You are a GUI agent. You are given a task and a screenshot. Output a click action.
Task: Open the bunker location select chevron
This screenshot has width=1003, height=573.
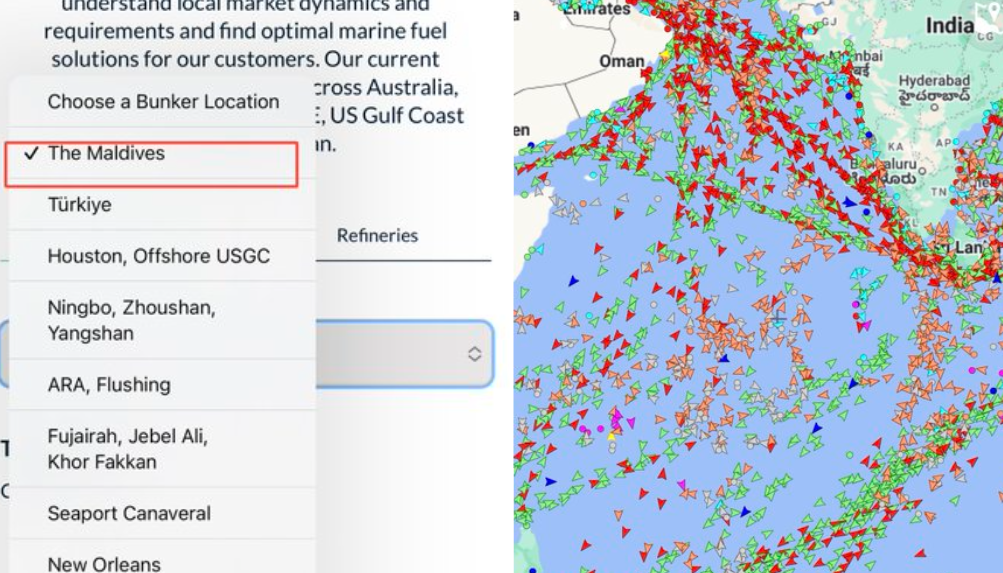[474, 354]
